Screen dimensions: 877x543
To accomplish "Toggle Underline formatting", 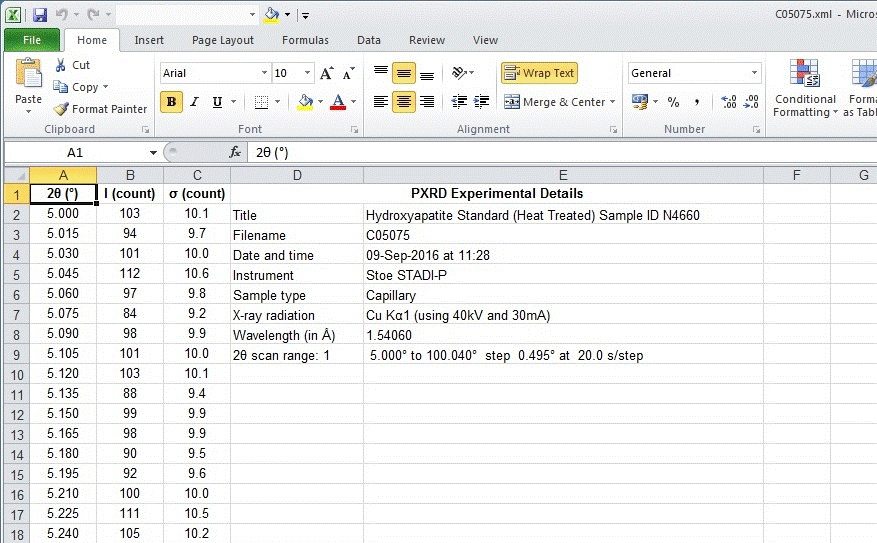I will [218, 102].
